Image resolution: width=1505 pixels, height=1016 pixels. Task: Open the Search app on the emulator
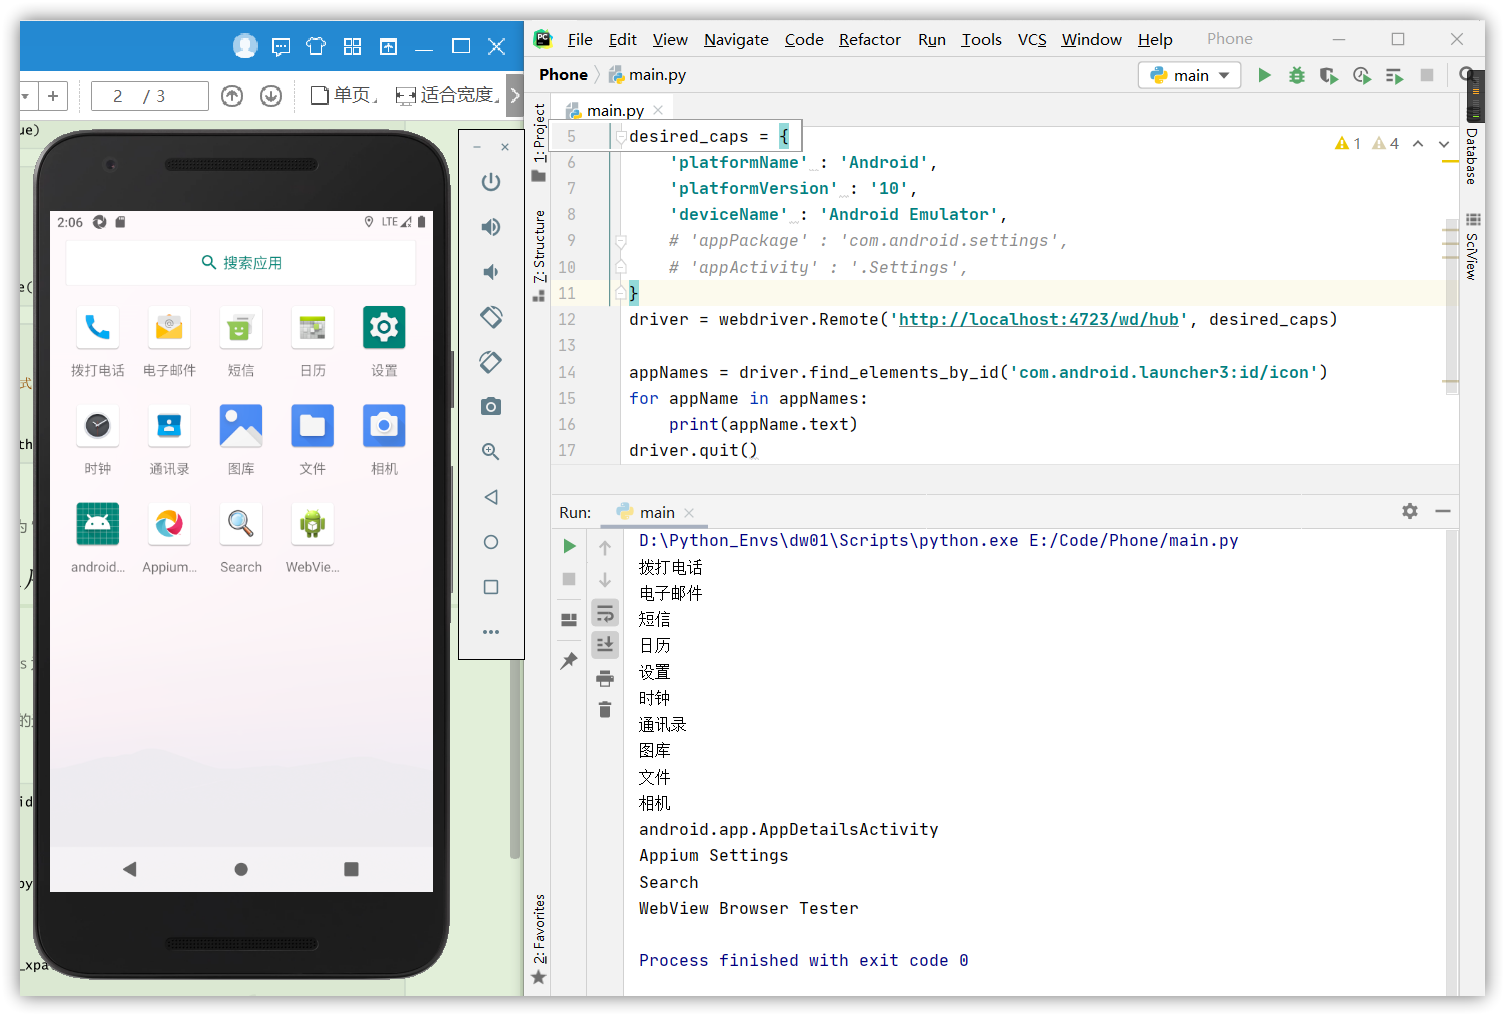pos(240,524)
